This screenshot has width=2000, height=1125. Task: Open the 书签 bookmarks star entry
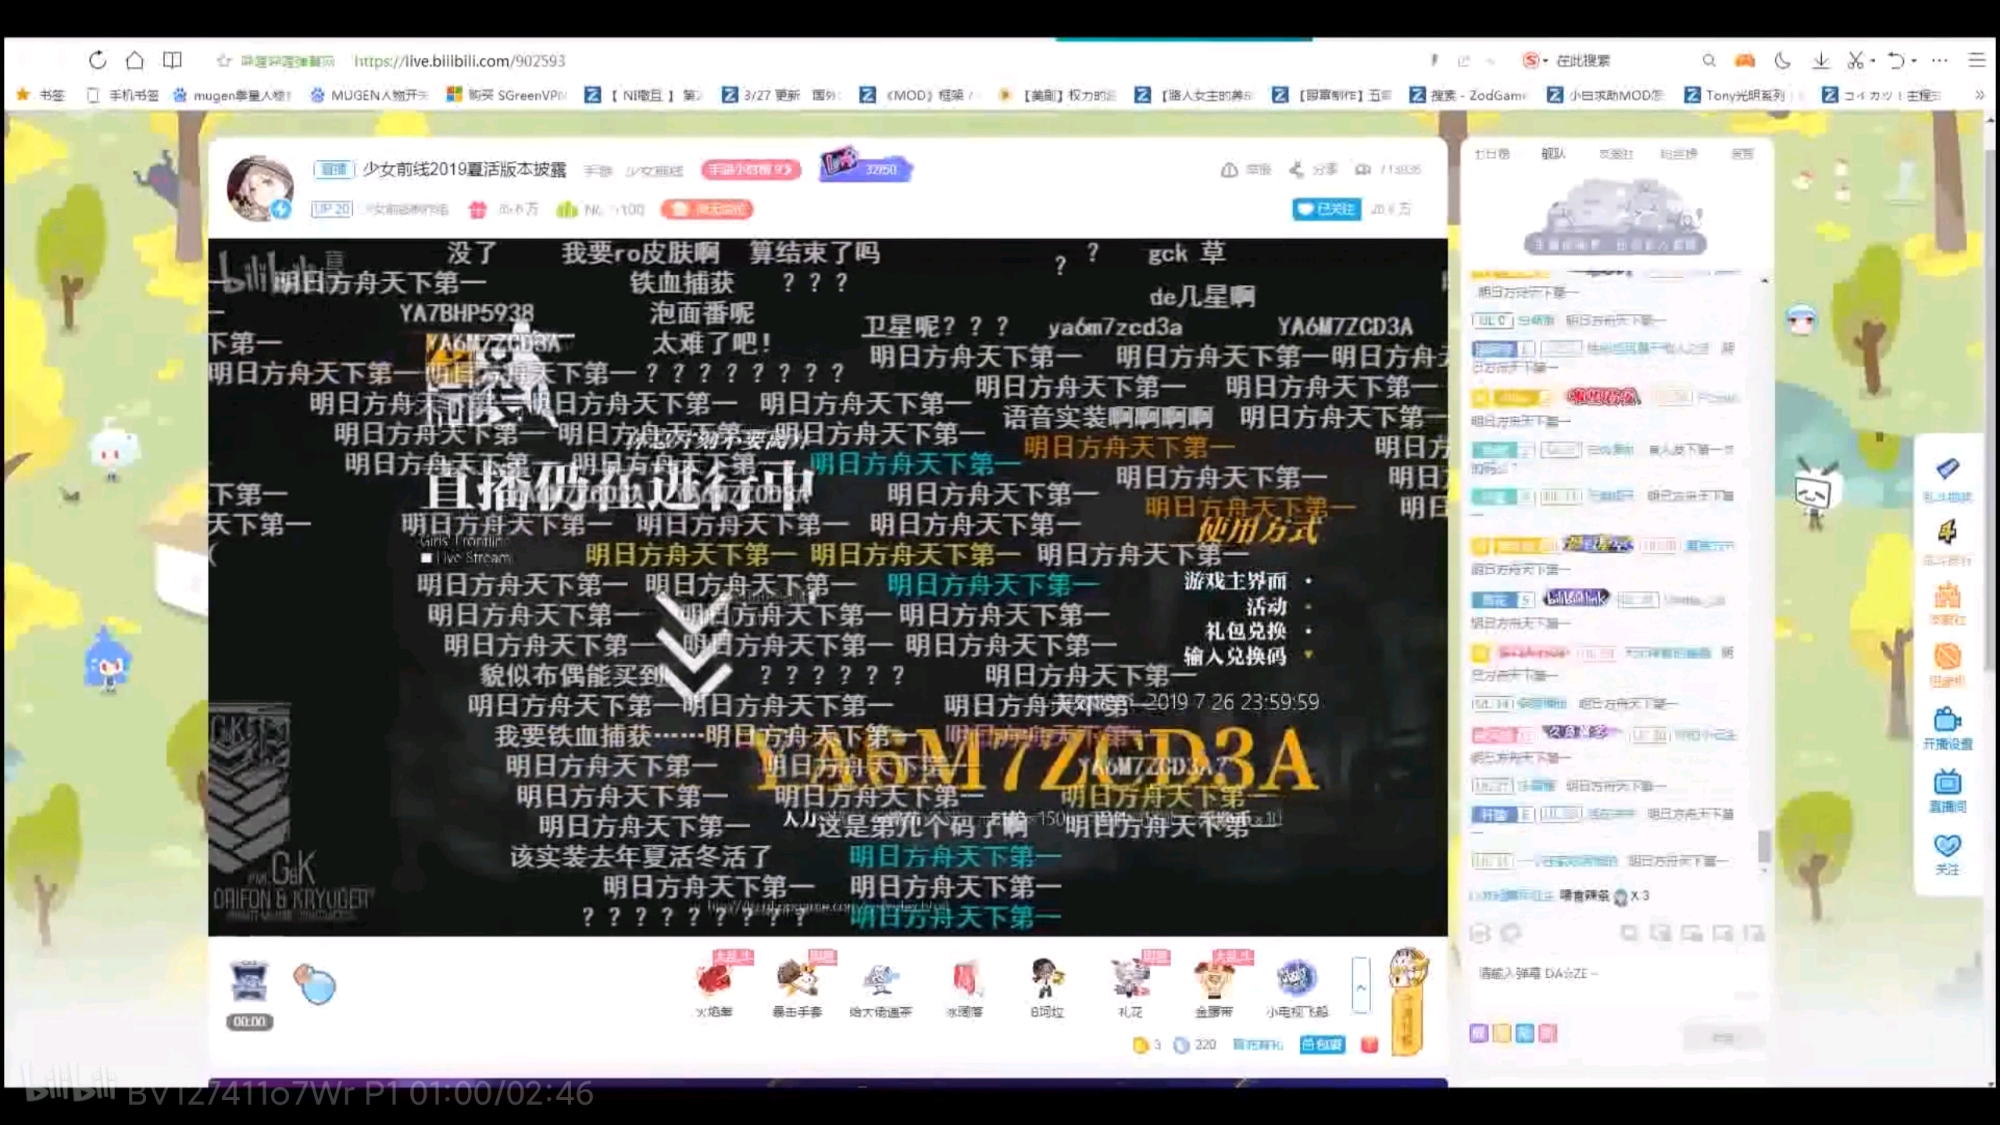pos(41,95)
